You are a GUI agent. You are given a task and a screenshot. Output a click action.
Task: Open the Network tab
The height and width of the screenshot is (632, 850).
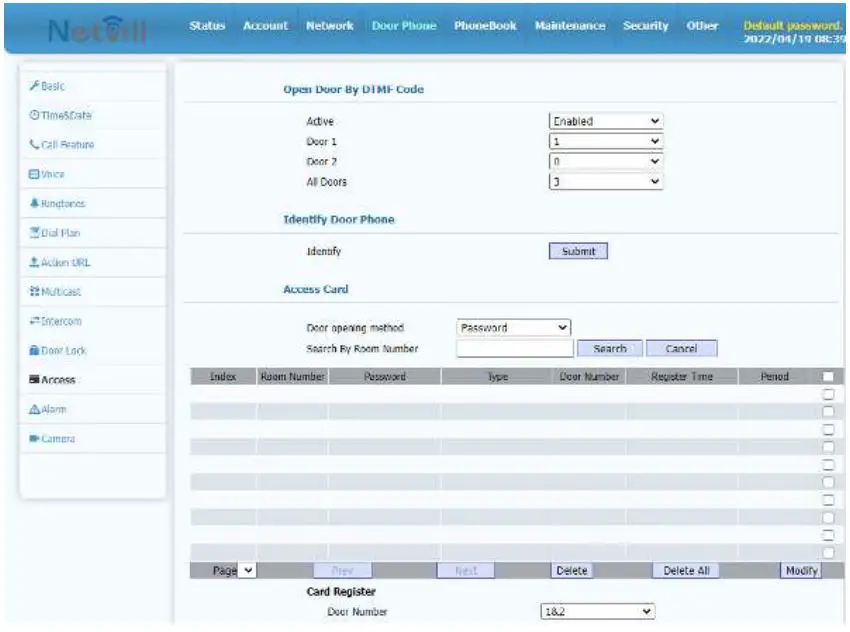click(330, 25)
